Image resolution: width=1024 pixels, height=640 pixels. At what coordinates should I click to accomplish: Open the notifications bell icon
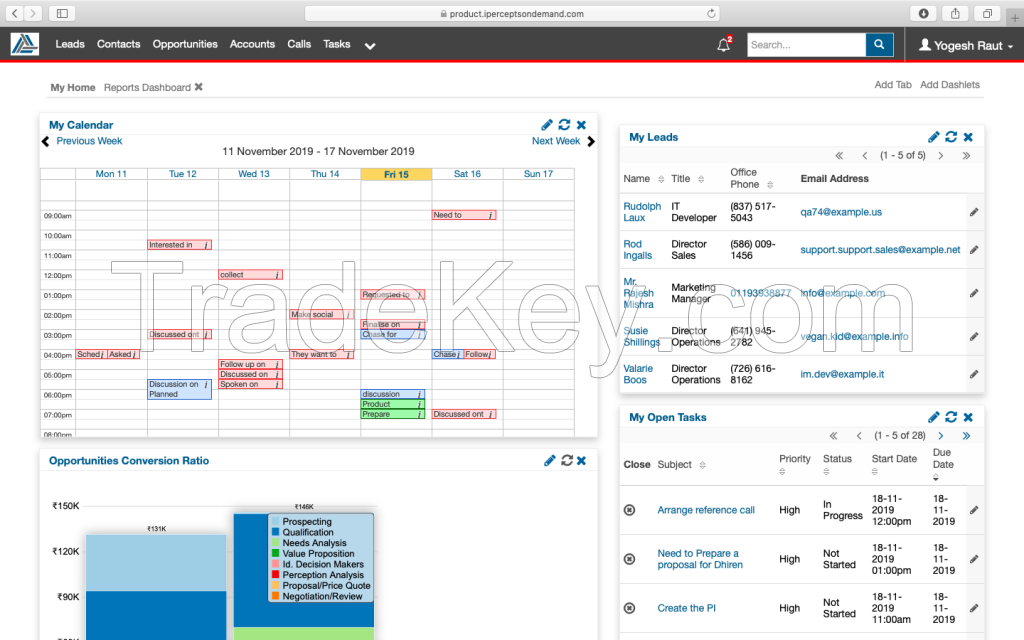coord(723,45)
